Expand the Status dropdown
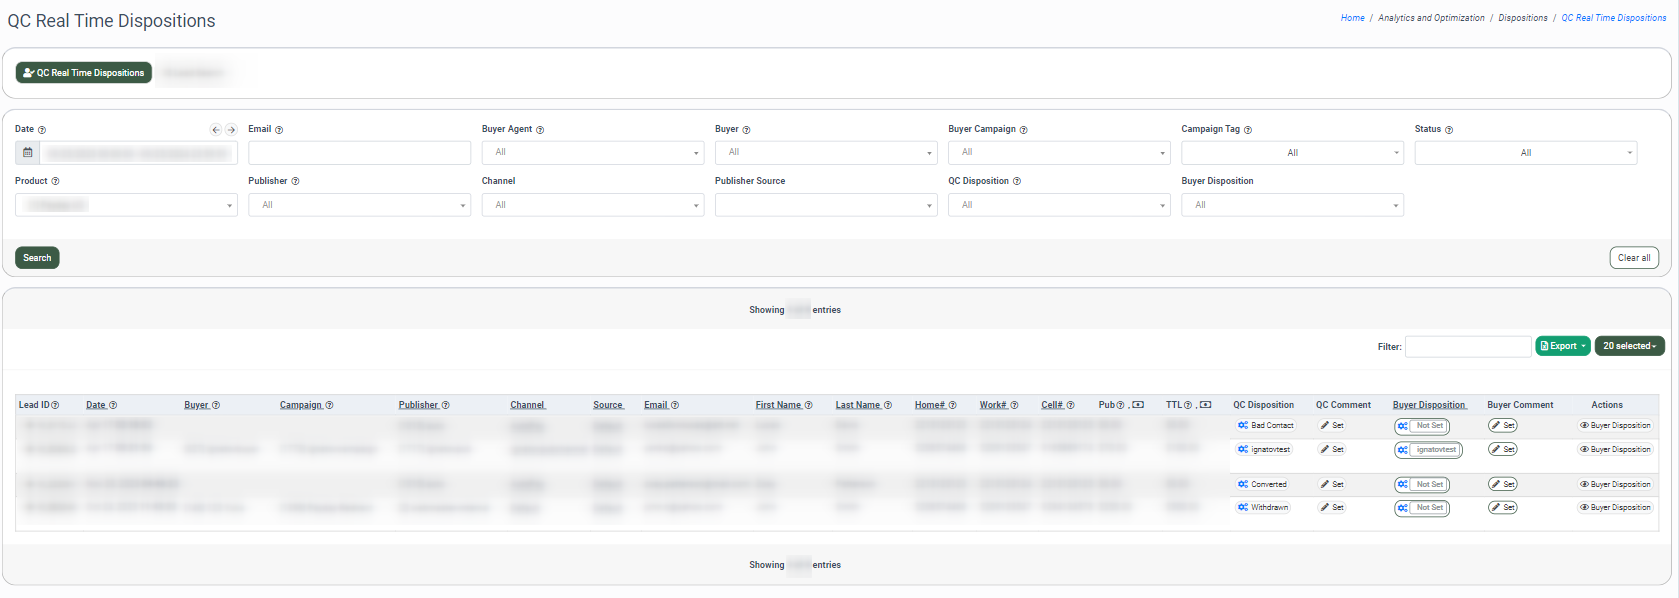Image resolution: width=1679 pixels, height=598 pixels. pos(1525,153)
